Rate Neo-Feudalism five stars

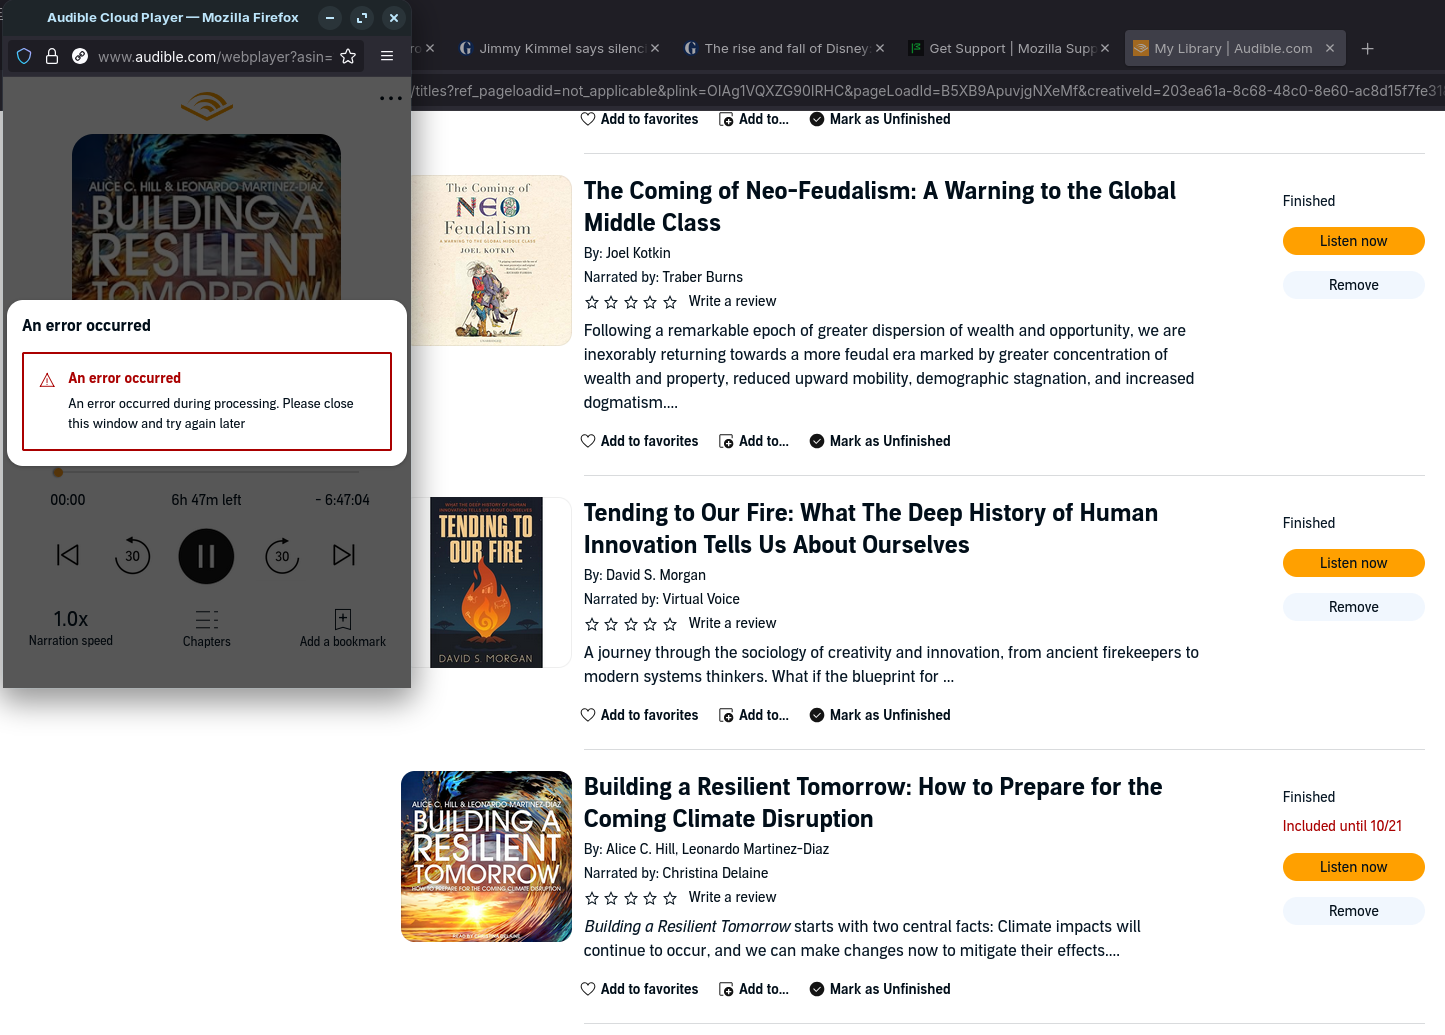coord(670,302)
